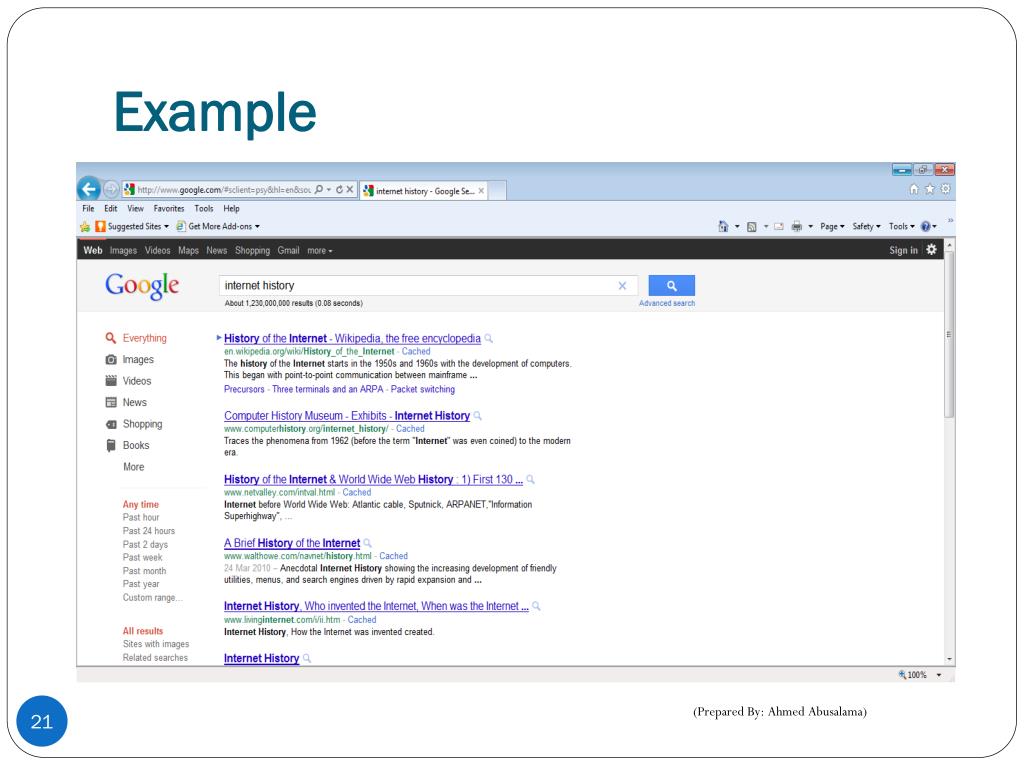Click the Stop X icon in the address bar
The height and width of the screenshot is (768, 1024).
pyautogui.click(x=349, y=189)
